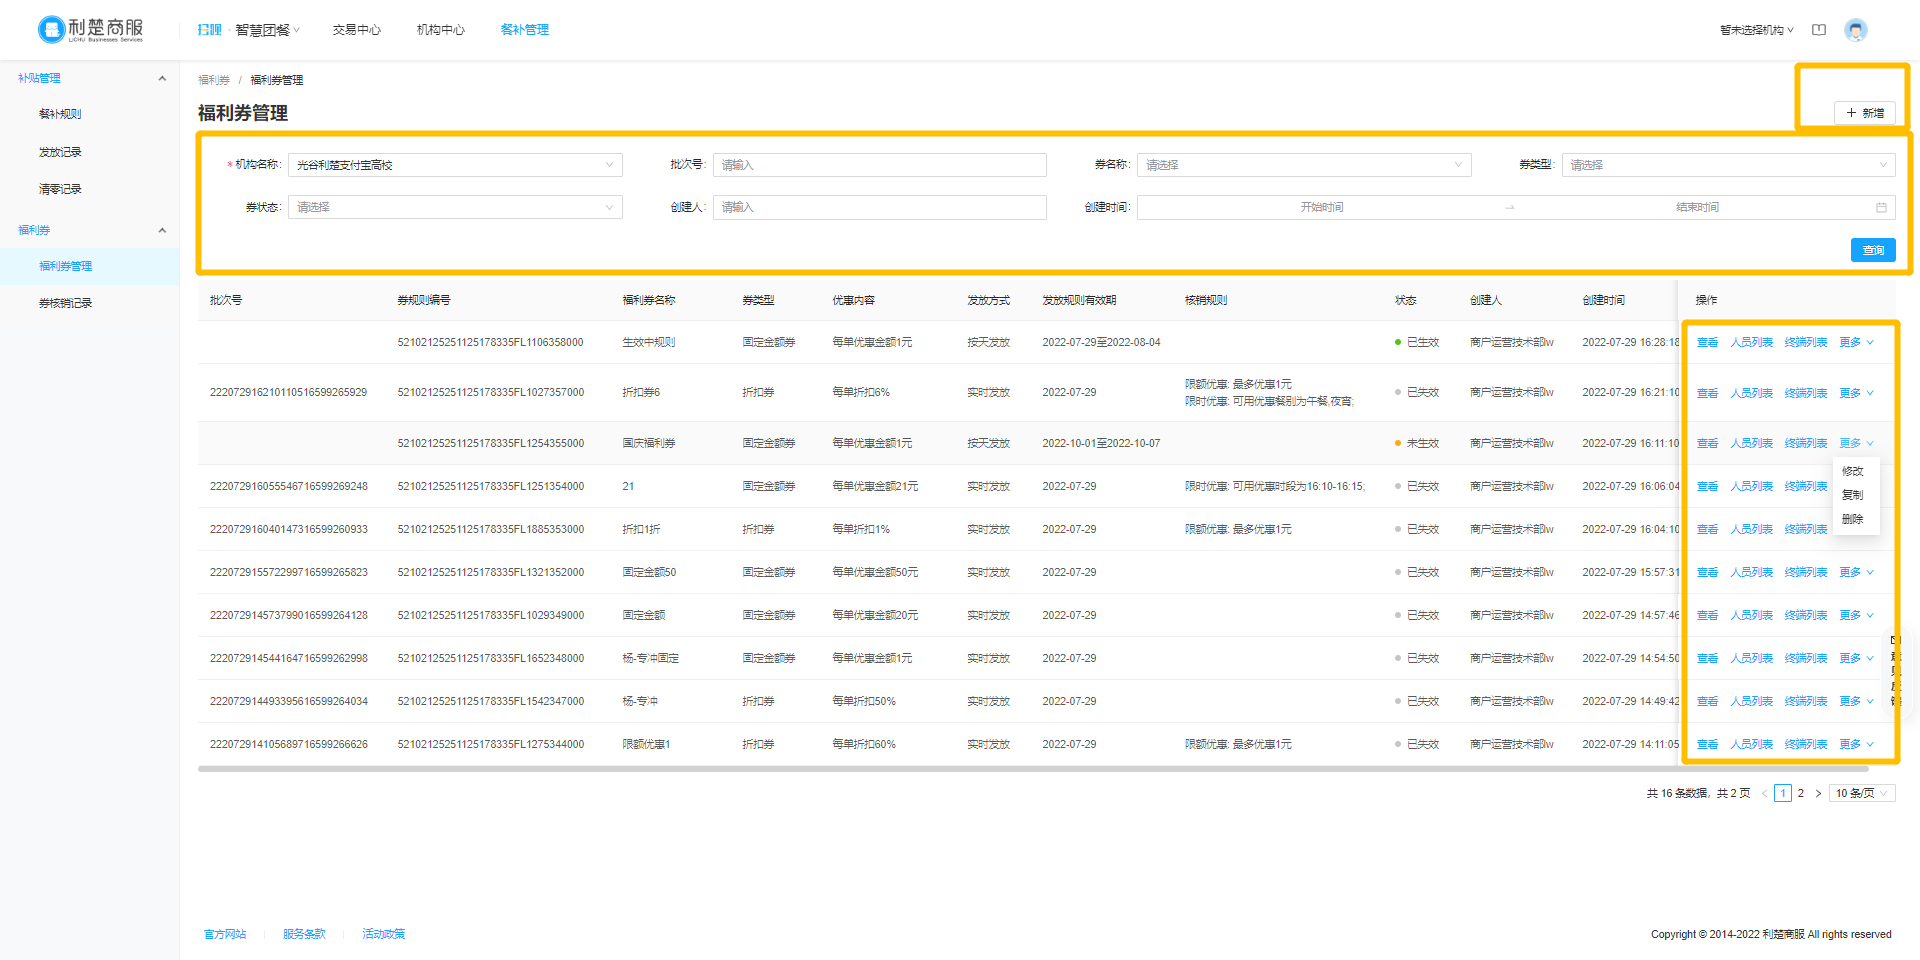
Task: Open 人员列表 for the 固定金额50 row
Action: [x=1751, y=572]
